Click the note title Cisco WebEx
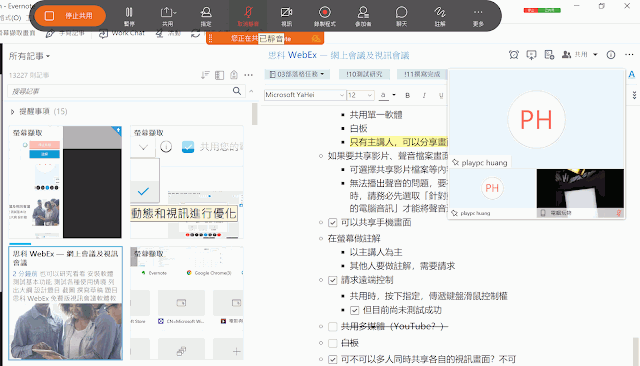The width and height of the screenshot is (640, 366). click(x=339, y=55)
